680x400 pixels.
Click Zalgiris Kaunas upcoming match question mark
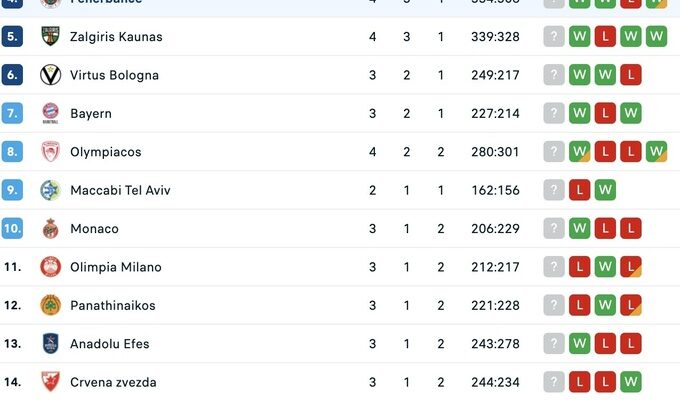pyautogui.click(x=554, y=37)
